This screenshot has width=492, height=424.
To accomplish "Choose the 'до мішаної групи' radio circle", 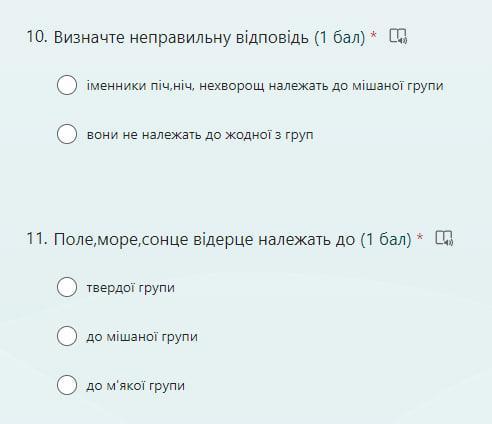I will click(x=67, y=336).
